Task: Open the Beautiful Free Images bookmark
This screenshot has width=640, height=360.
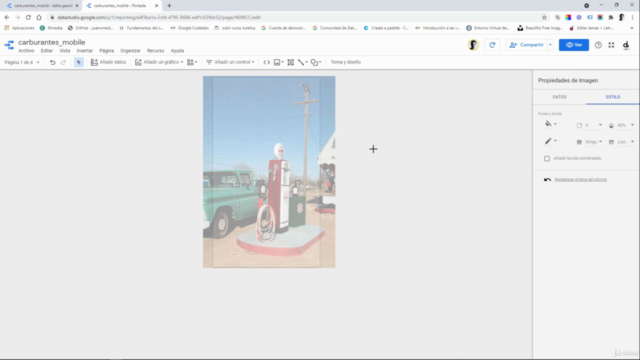Action: [x=540, y=28]
